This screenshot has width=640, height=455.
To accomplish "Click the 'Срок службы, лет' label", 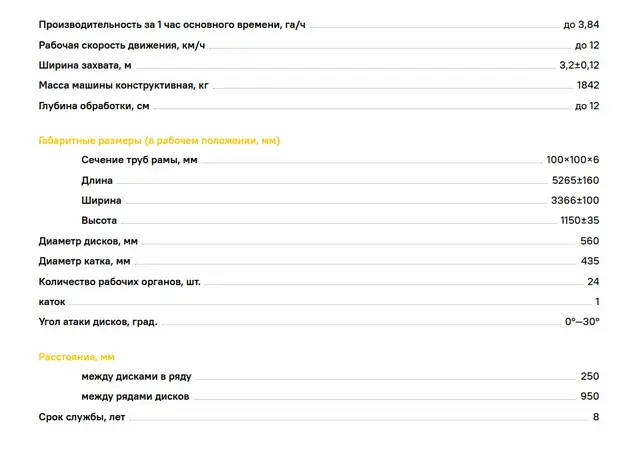I will [x=82, y=417].
